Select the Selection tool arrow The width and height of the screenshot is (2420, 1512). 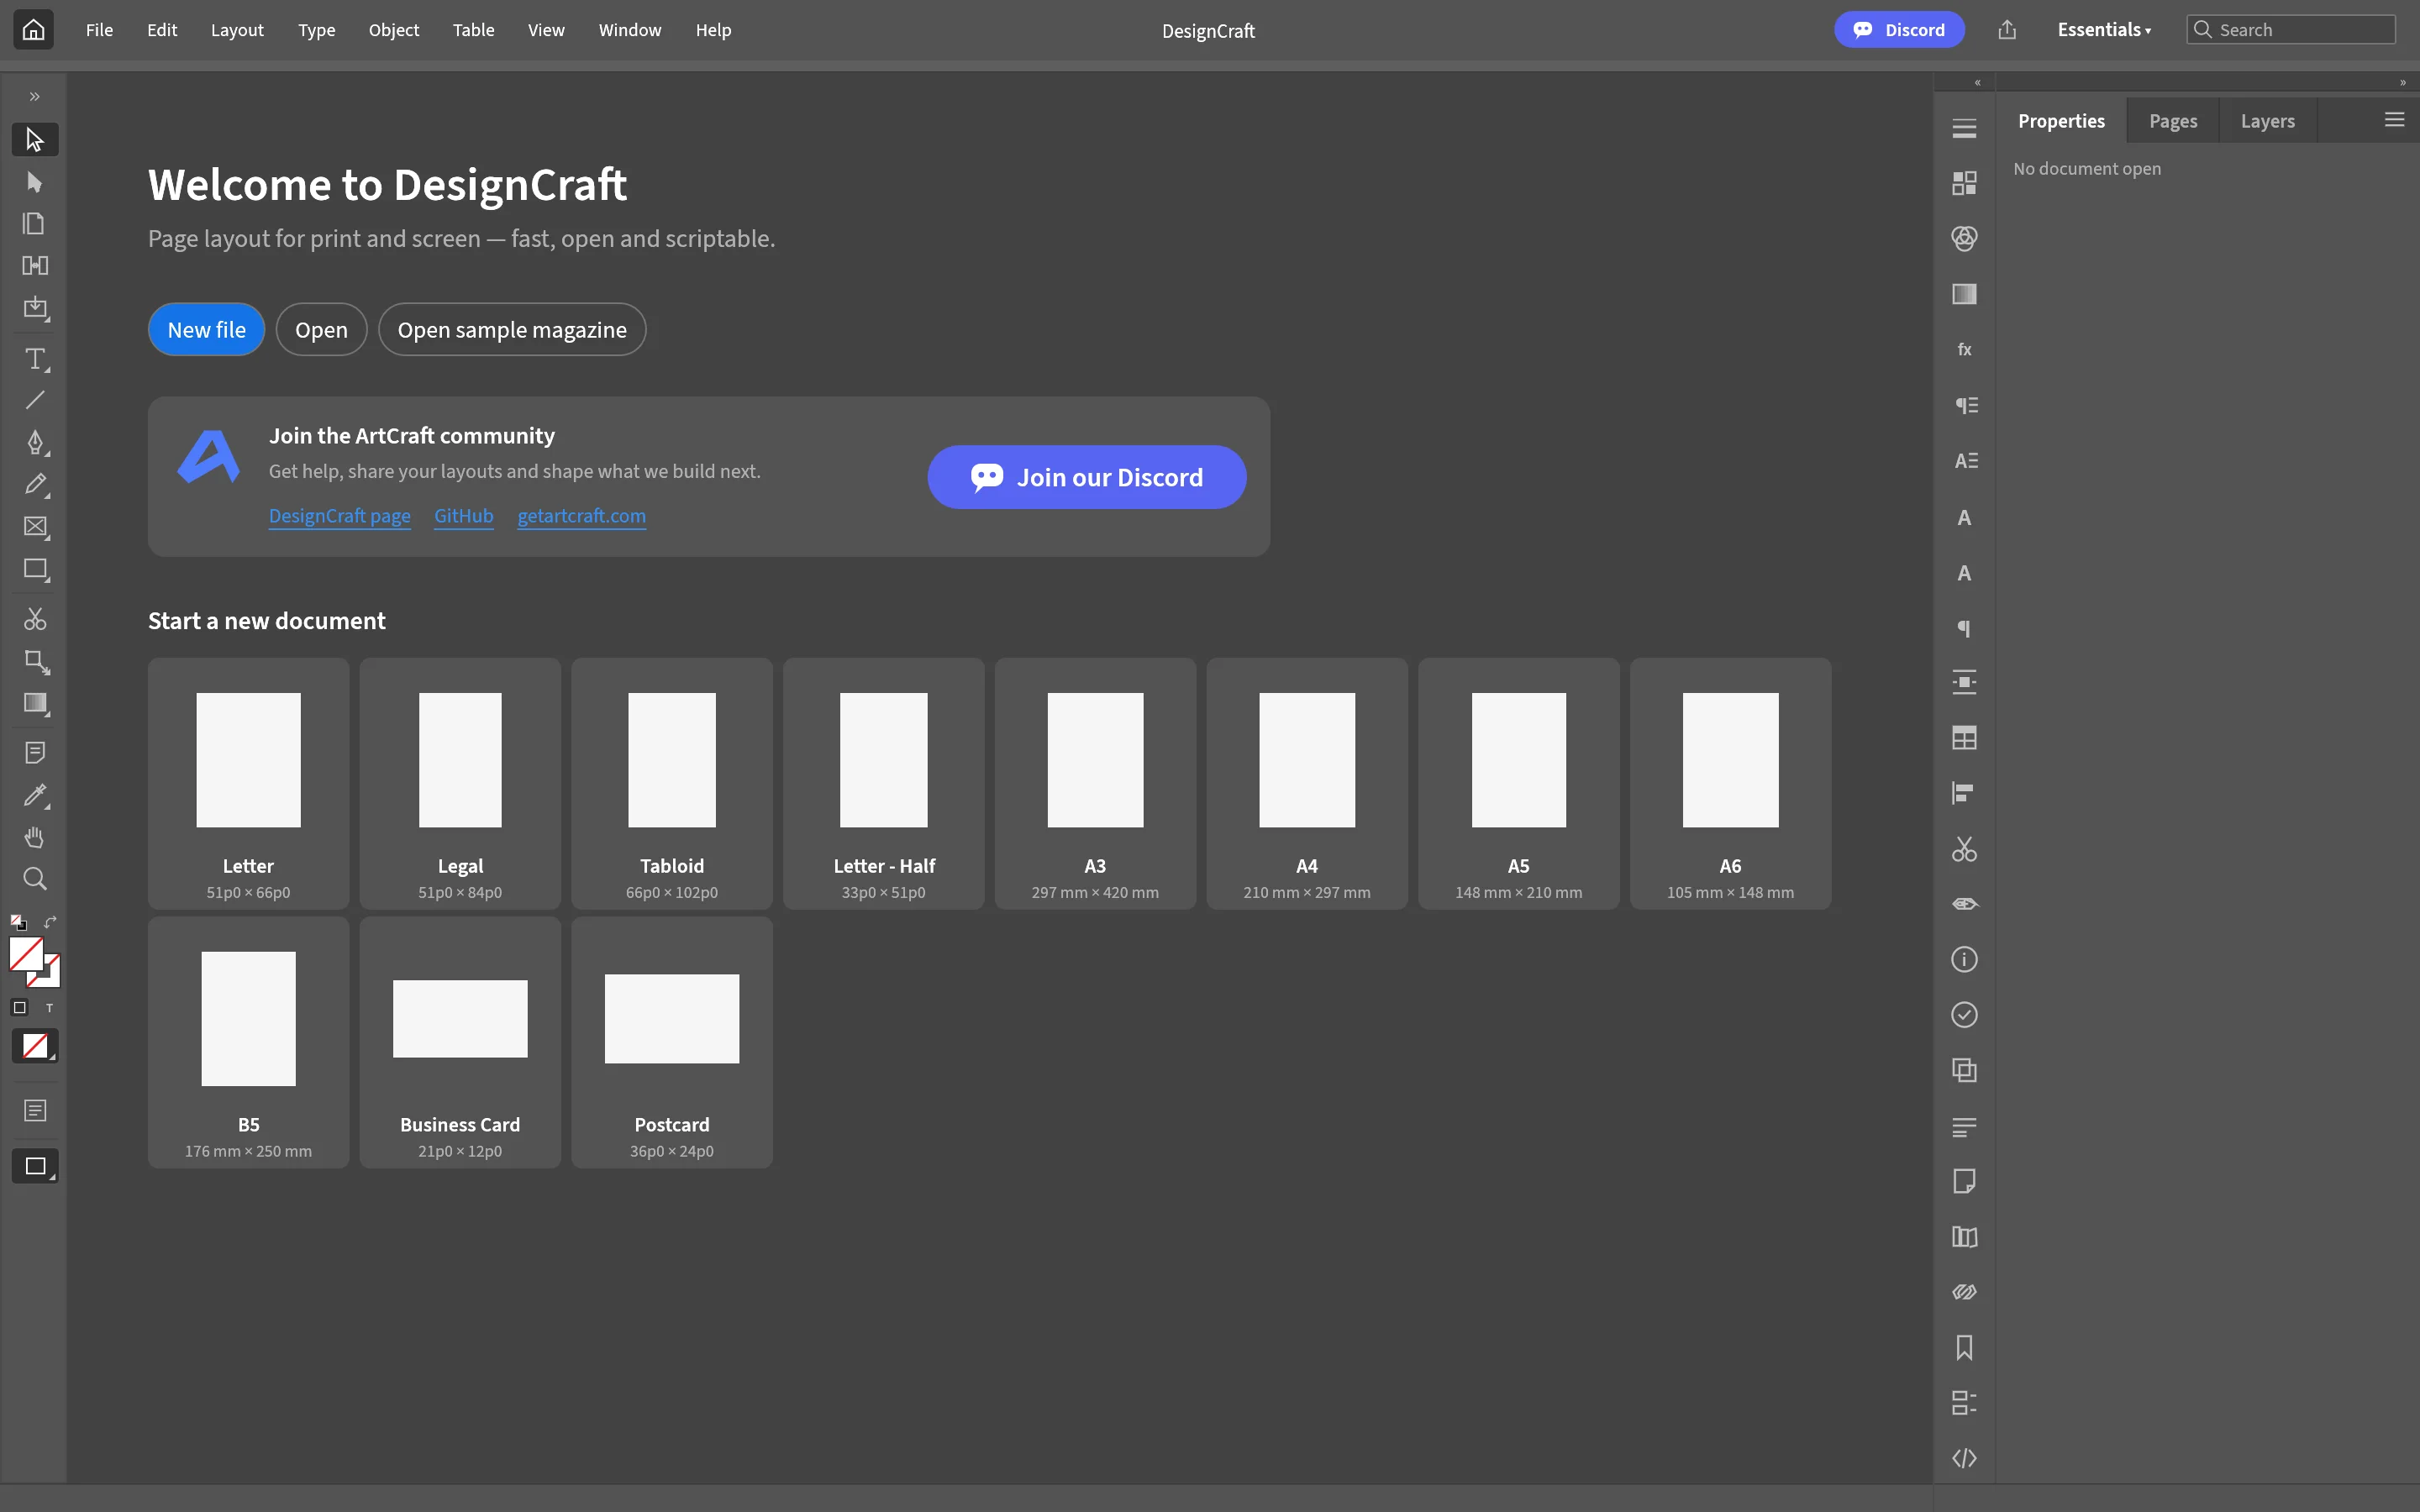(x=35, y=139)
